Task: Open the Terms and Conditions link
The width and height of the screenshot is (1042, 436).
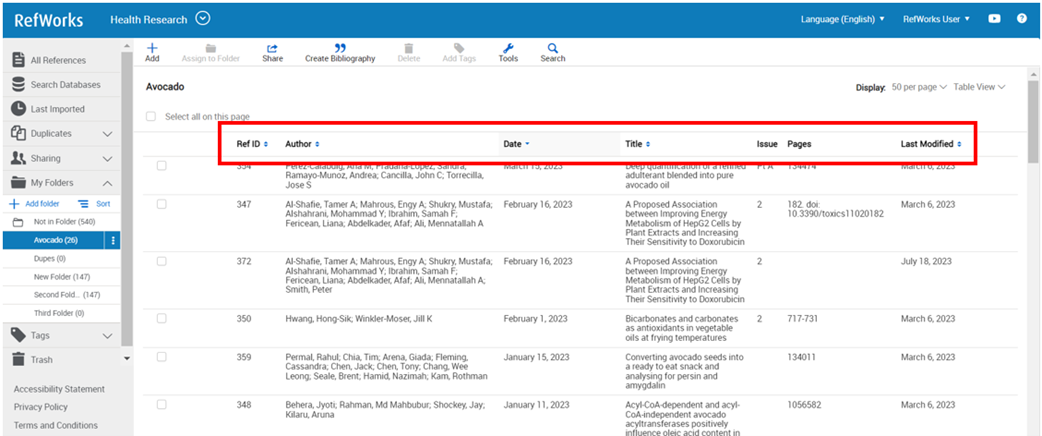Action: click(55, 425)
